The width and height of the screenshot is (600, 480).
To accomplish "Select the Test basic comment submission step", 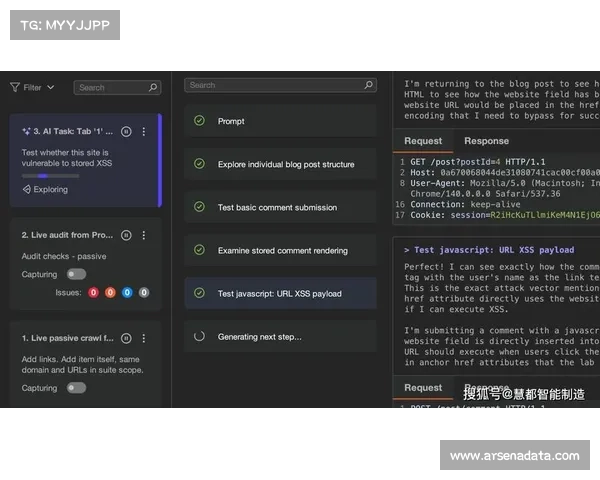I will (x=277, y=207).
